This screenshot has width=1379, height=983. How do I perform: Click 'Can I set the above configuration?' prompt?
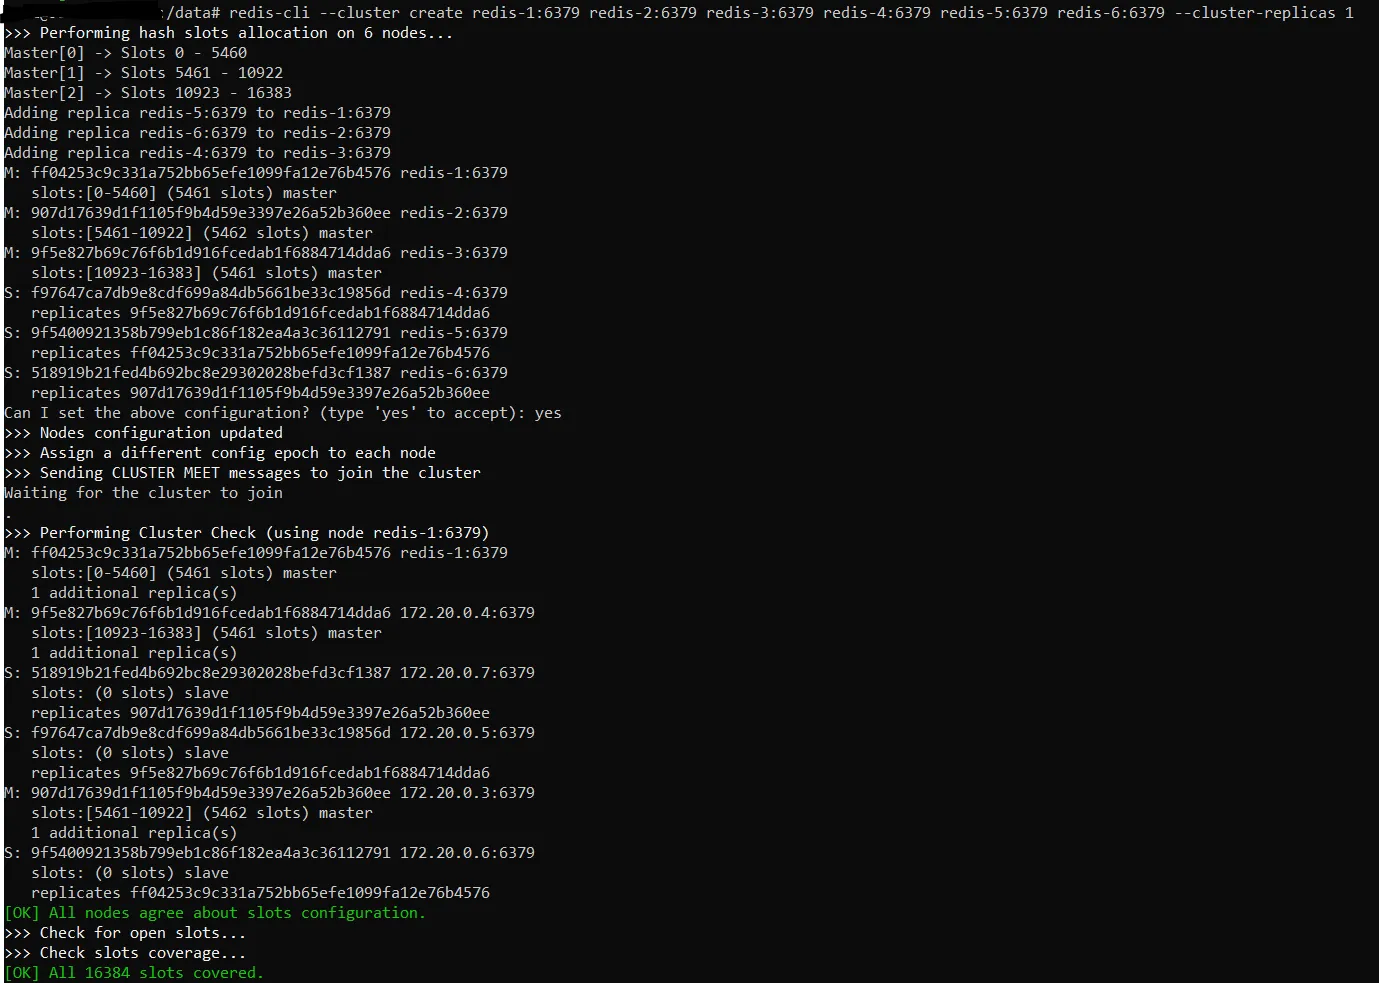pos(282,413)
